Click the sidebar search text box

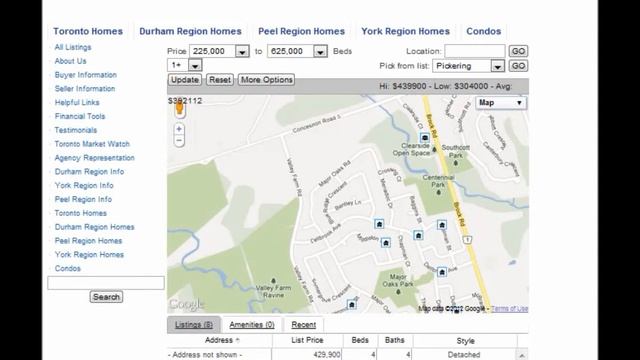pos(106,283)
